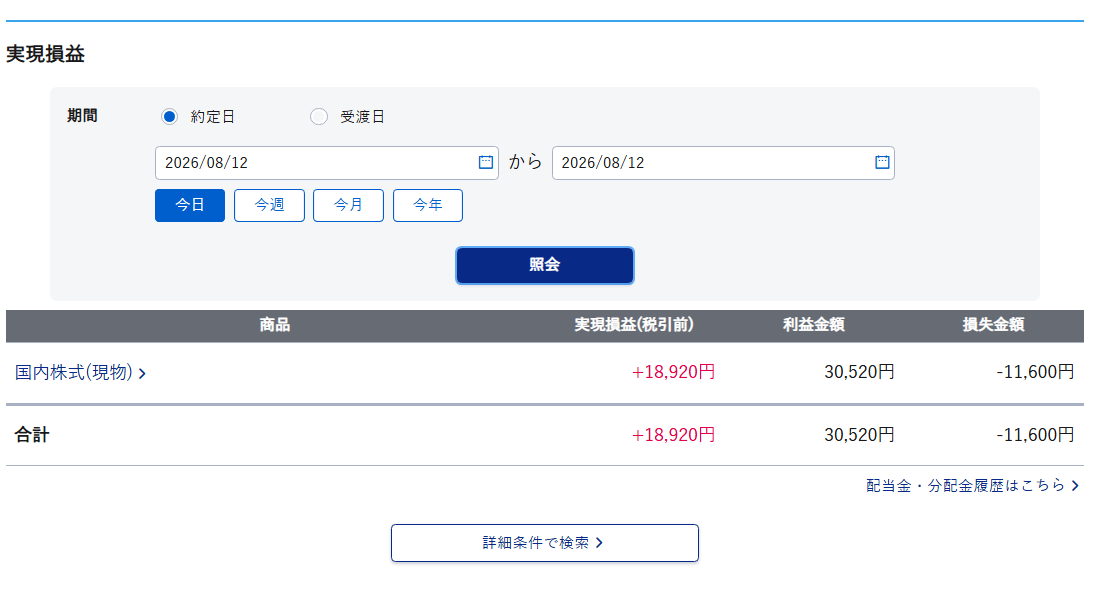Click chevron in 詳細条件で検索 button
The height and width of the screenshot is (601, 1093).
pos(599,542)
